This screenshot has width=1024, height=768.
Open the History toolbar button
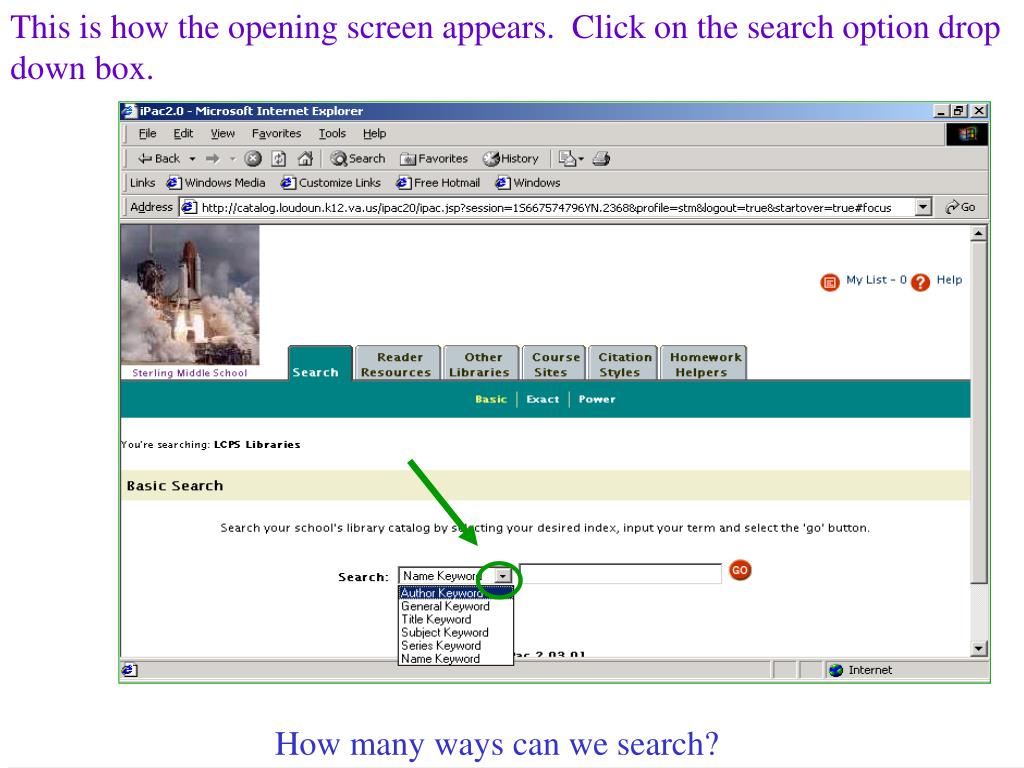[x=511, y=159]
